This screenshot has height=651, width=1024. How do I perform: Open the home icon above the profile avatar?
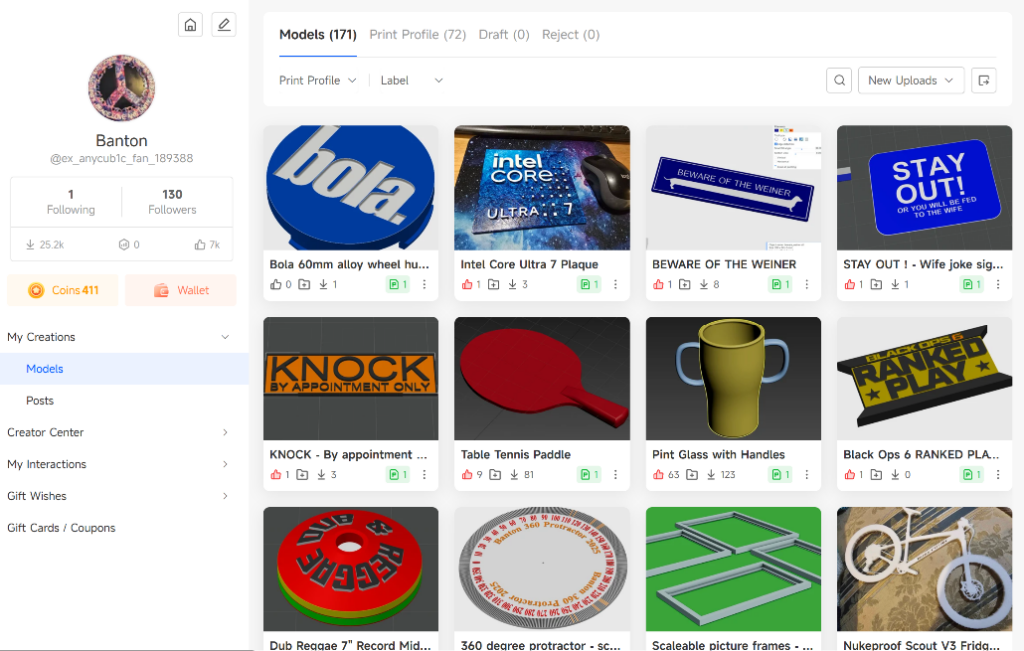coord(190,25)
